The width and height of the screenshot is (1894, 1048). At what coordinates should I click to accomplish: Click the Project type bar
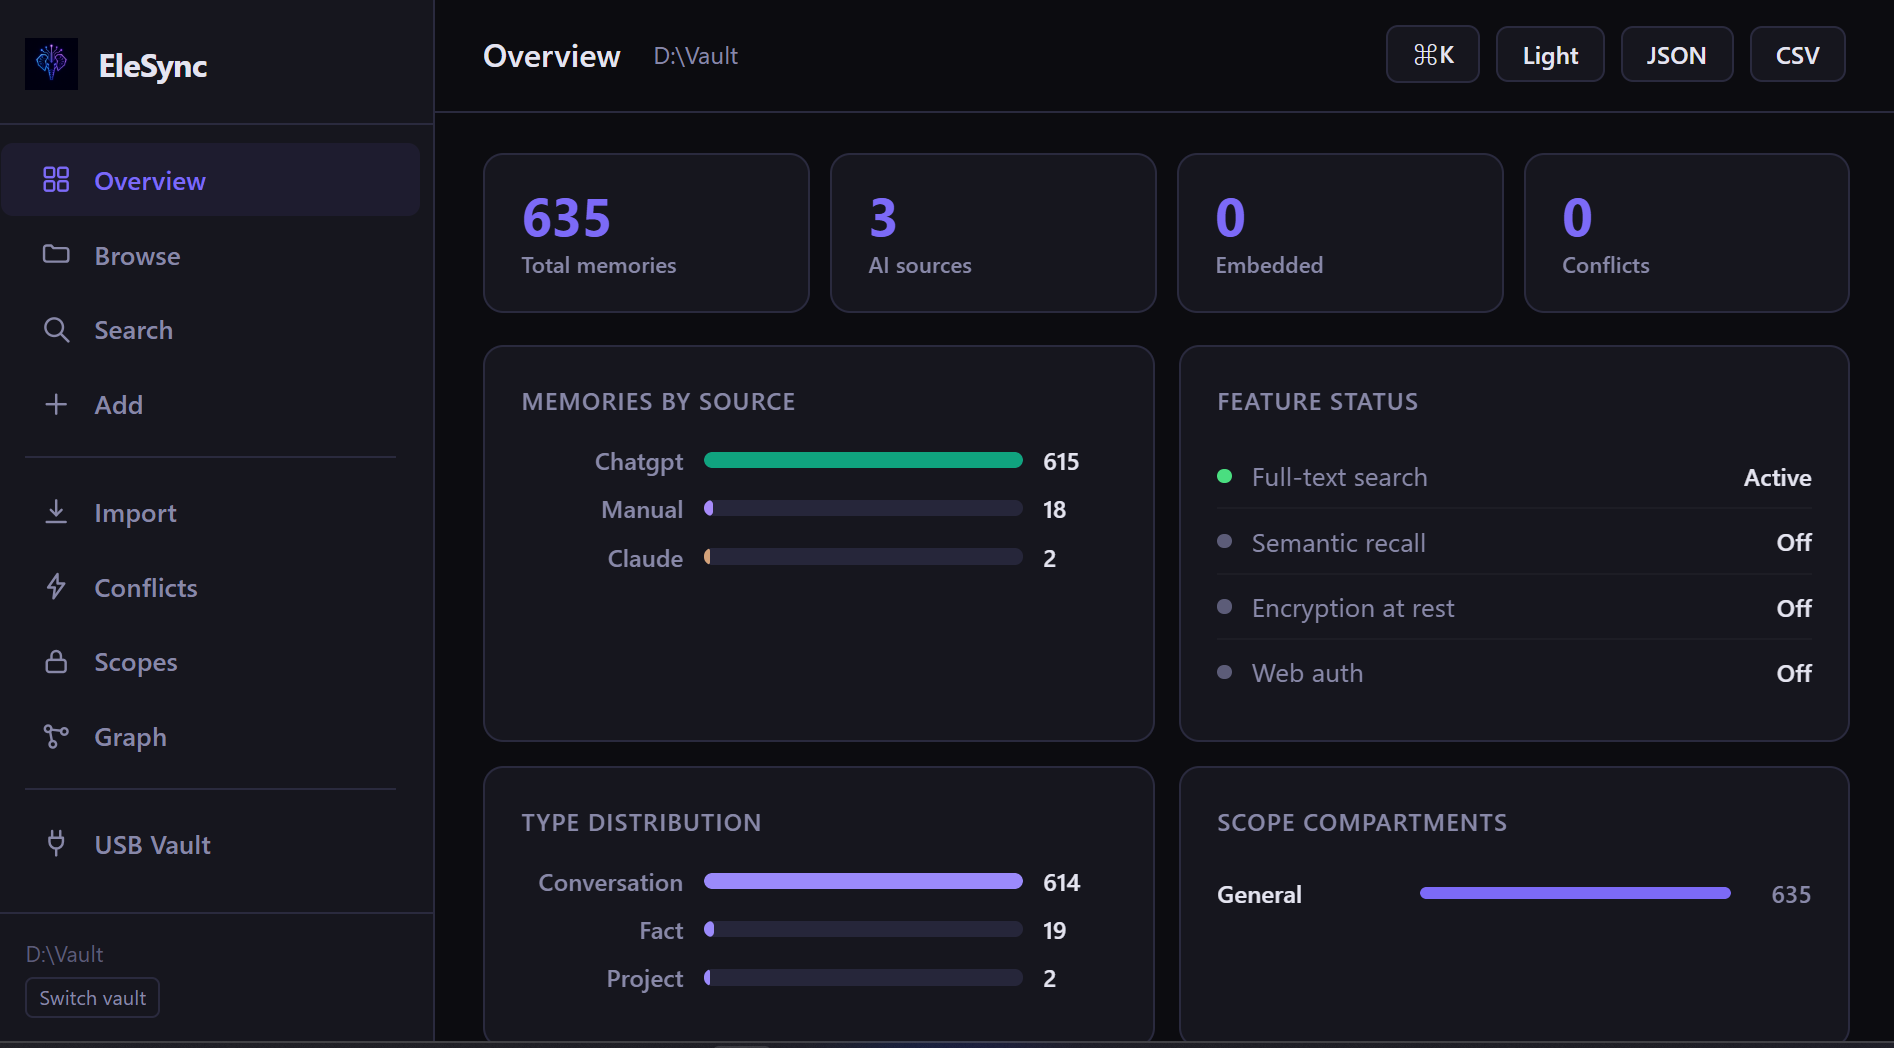pos(863,977)
